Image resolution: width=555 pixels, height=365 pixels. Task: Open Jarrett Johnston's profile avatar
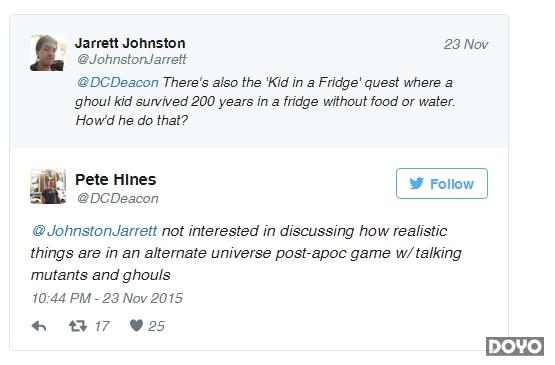(48, 53)
